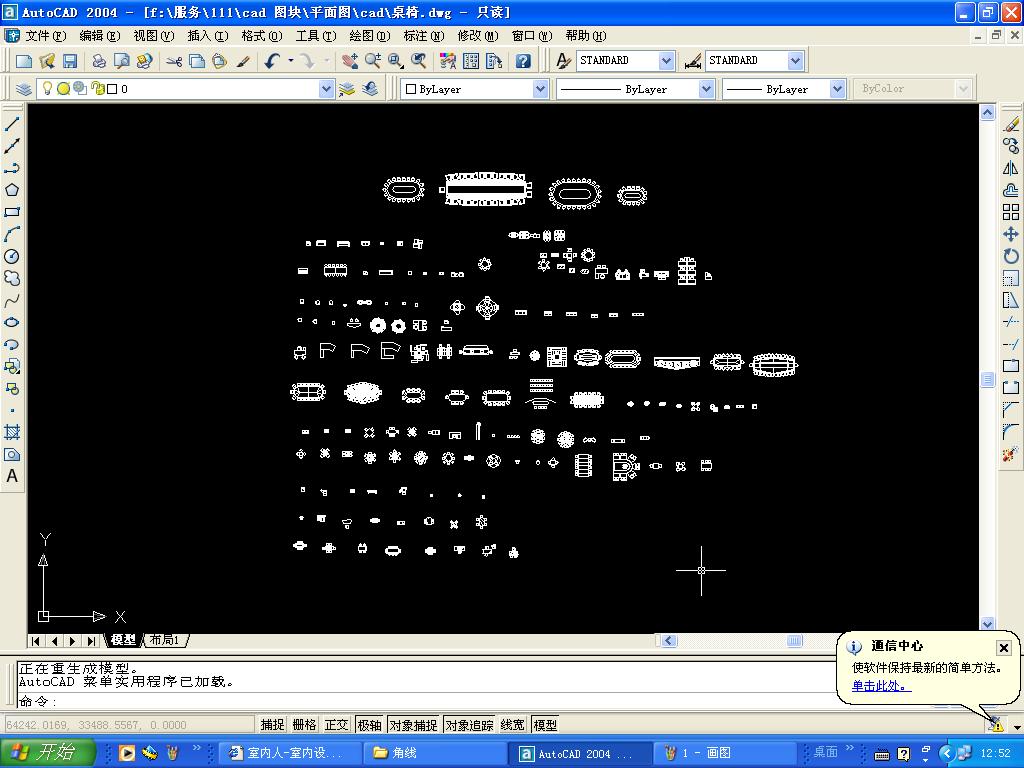Click the Windows 开始 Start button
Screen dimensions: 1024x768
(48, 753)
